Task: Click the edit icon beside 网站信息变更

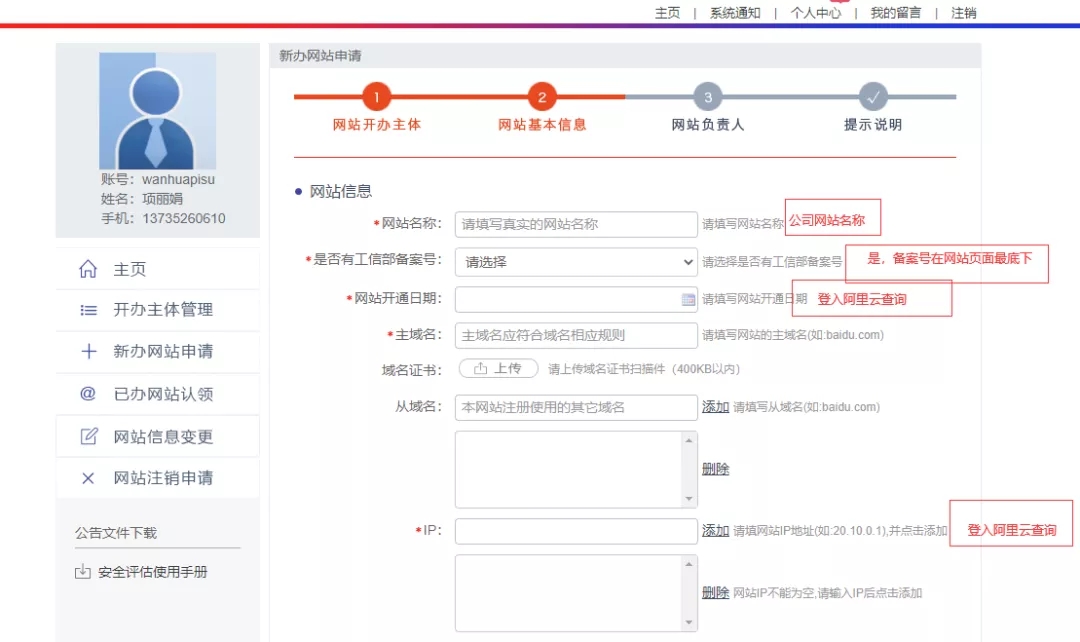Action: [x=88, y=437]
